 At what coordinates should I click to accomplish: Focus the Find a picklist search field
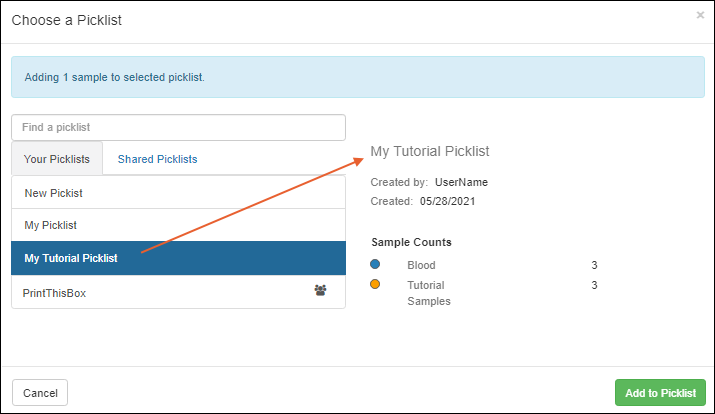[178, 128]
